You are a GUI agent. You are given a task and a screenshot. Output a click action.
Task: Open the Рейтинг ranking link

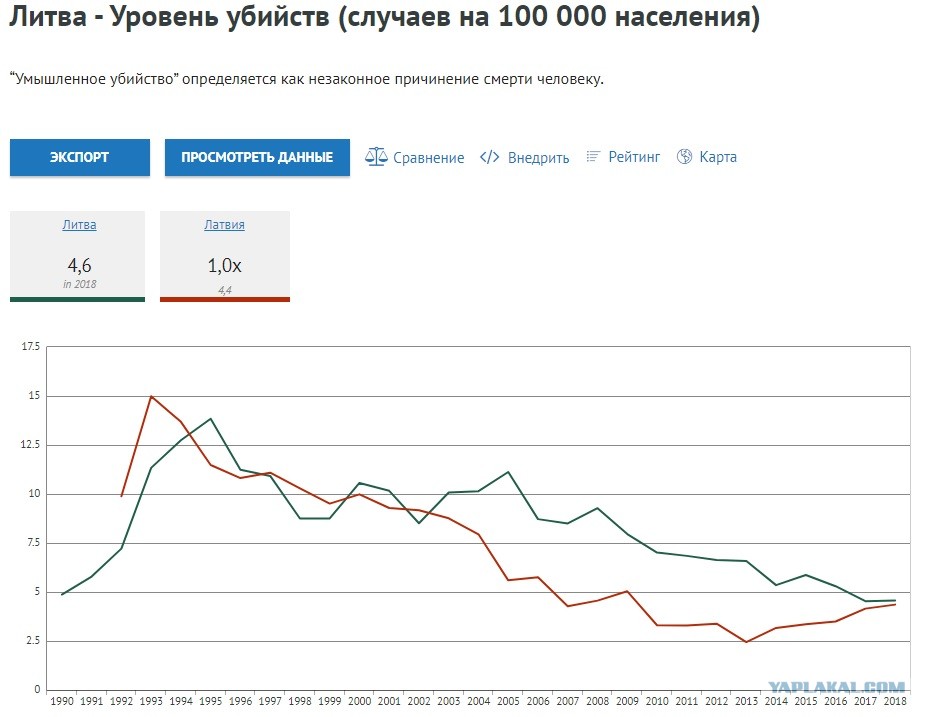point(634,157)
